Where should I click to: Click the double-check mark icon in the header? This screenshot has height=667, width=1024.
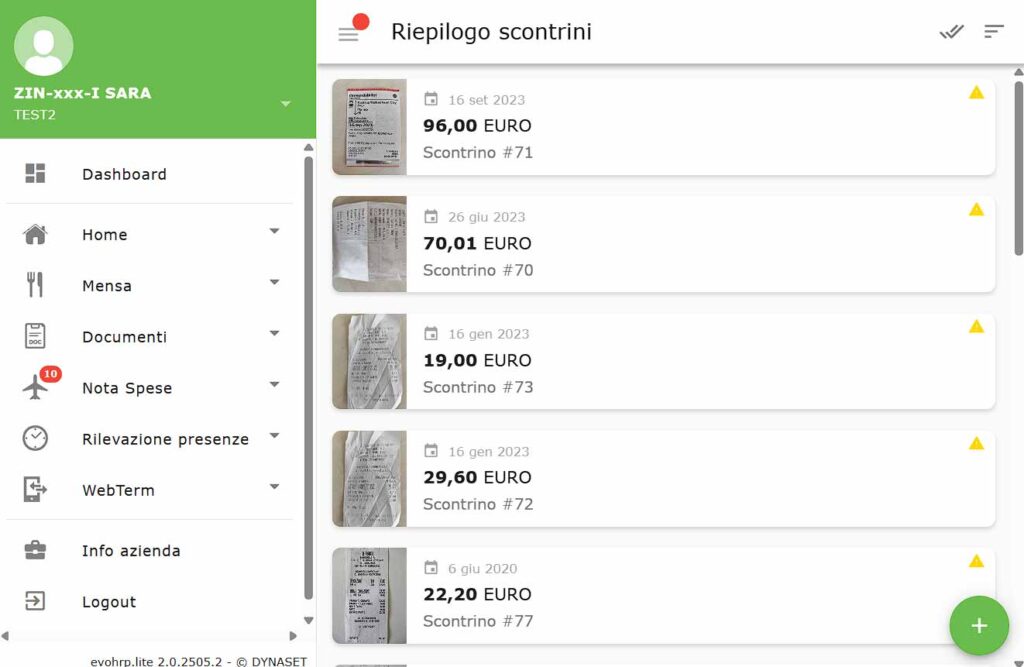(950, 31)
